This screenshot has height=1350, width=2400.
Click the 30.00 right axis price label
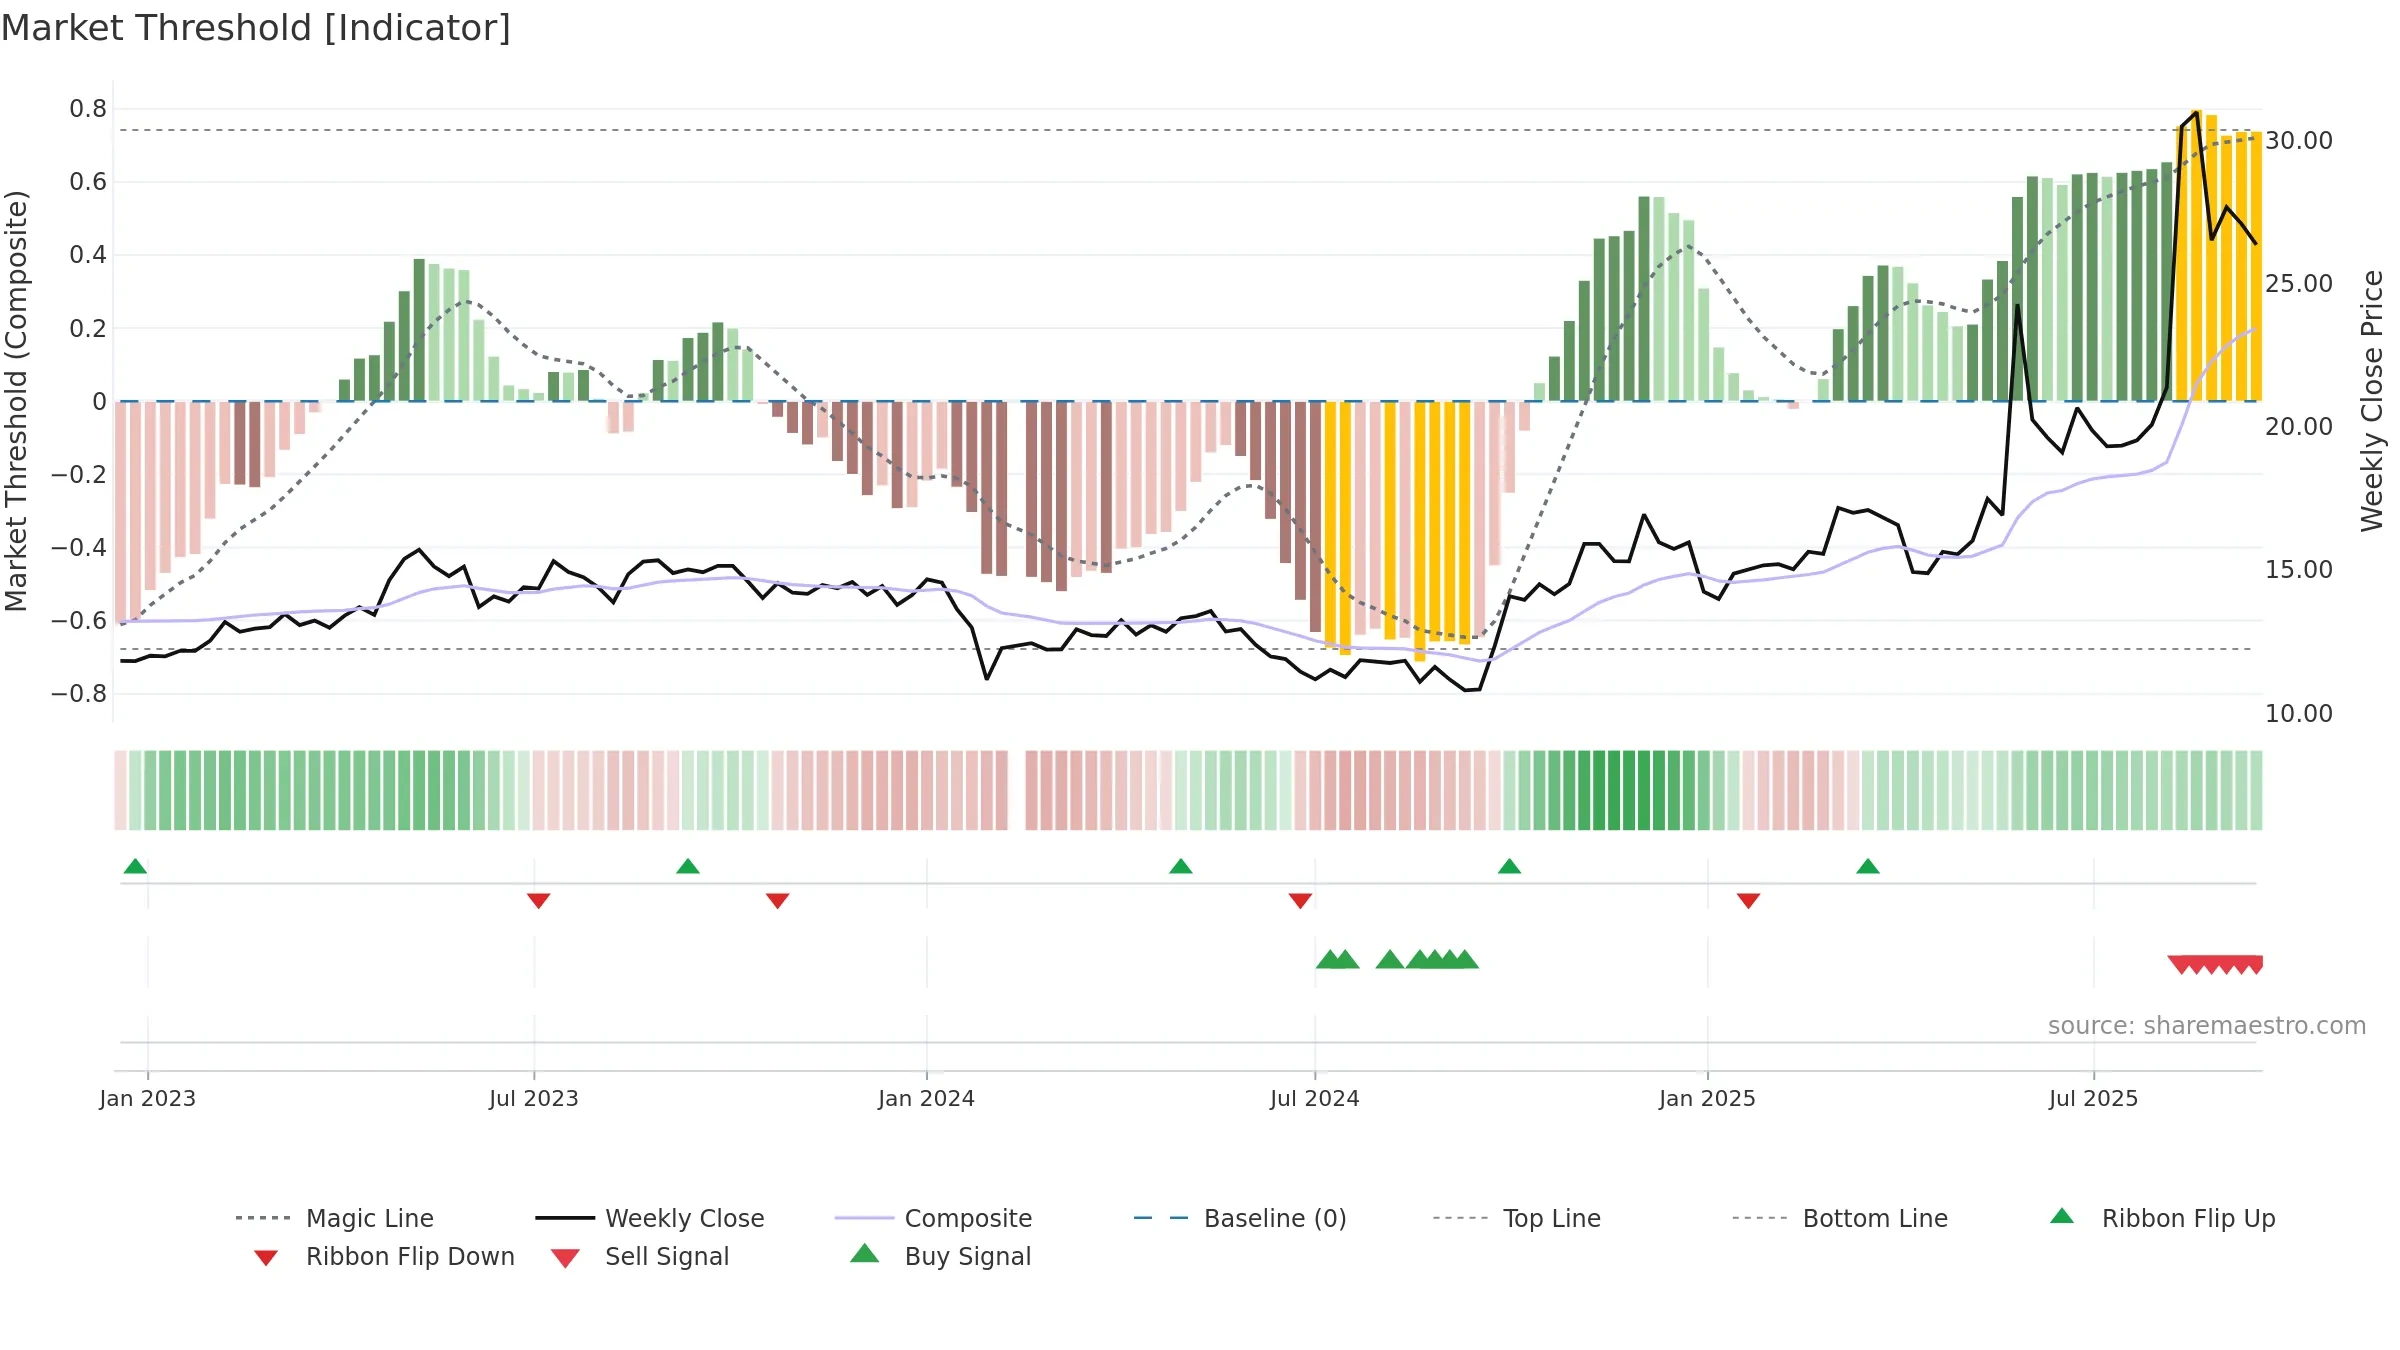pyautogui.click(x=2298, y=141)
